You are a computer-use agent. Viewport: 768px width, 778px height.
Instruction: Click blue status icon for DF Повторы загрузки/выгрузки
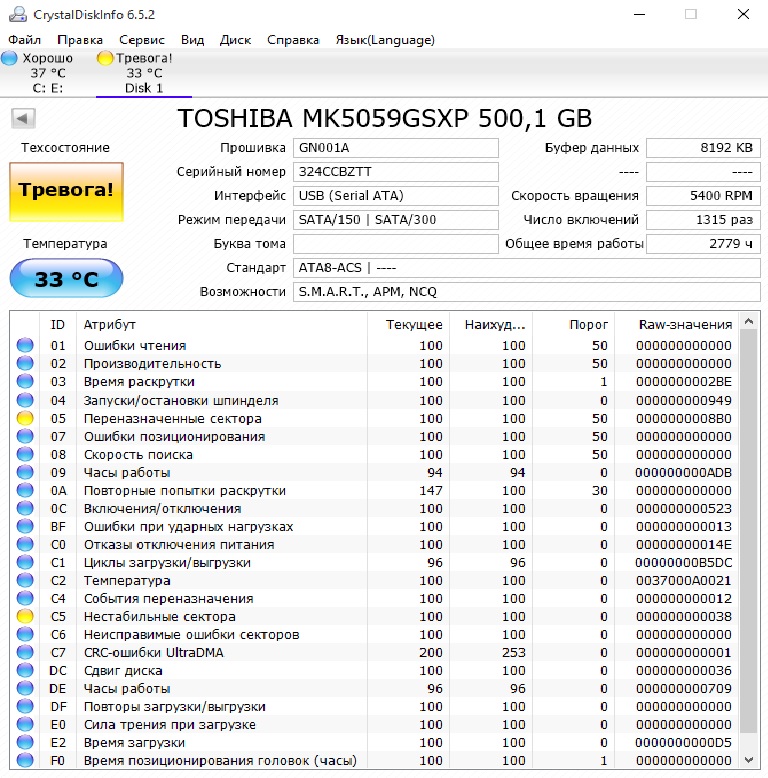(25, 707)
